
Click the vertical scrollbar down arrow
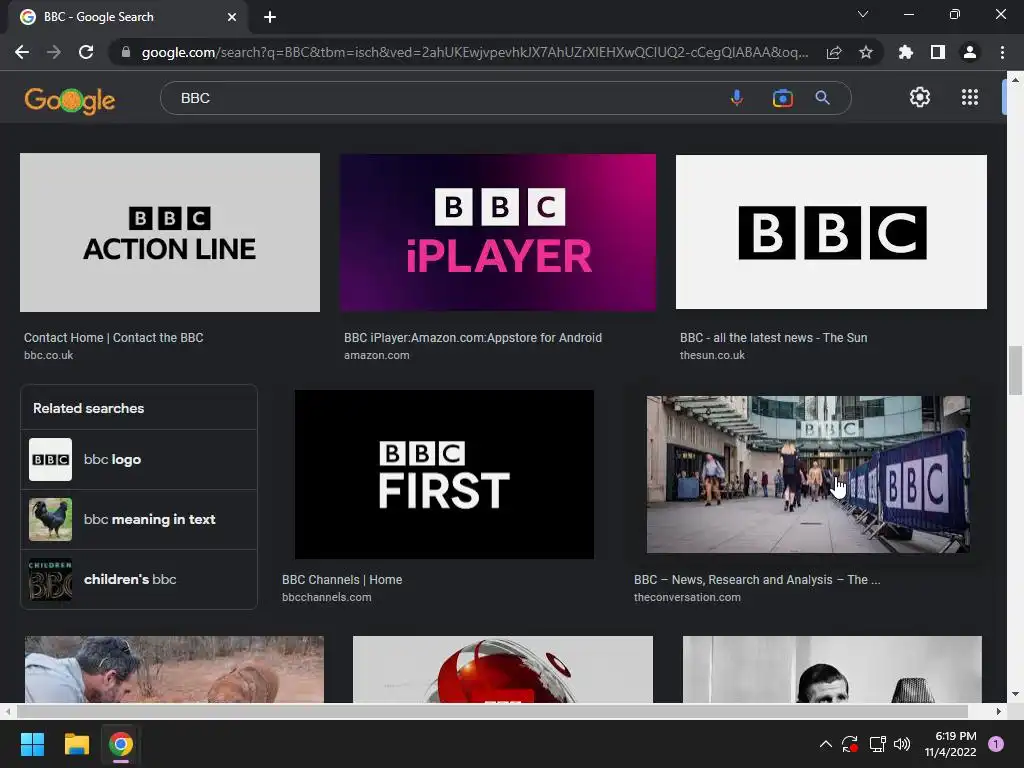click(1015, 694)
